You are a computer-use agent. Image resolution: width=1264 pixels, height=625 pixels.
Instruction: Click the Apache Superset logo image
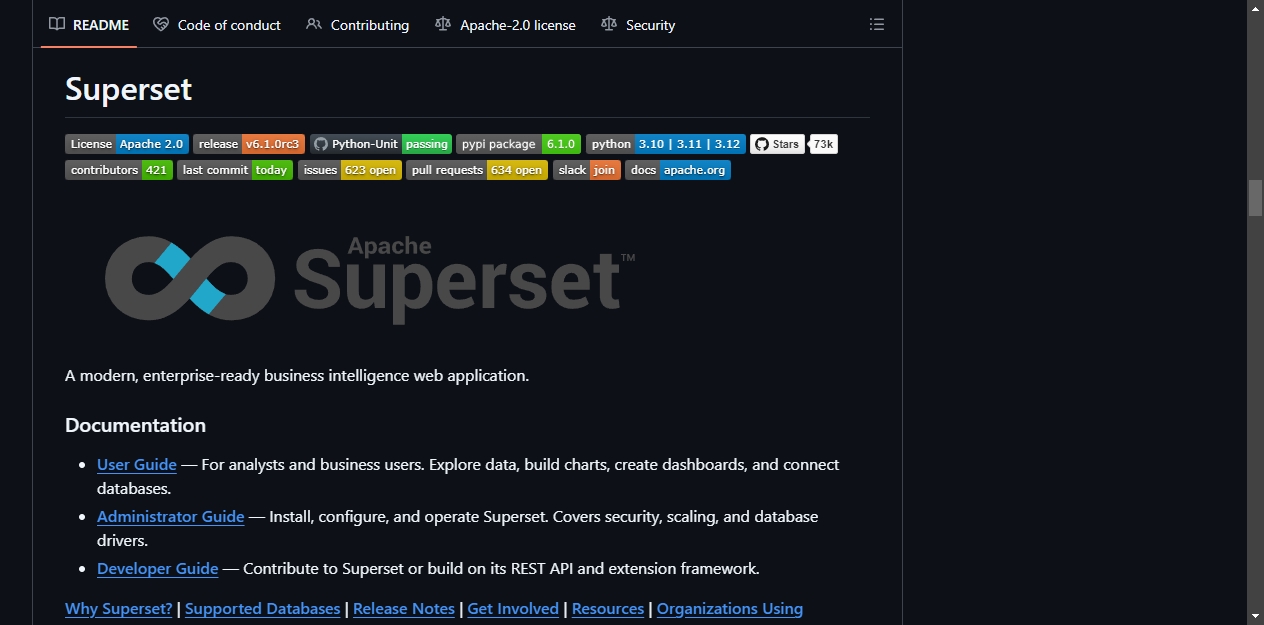click(370, 279)
